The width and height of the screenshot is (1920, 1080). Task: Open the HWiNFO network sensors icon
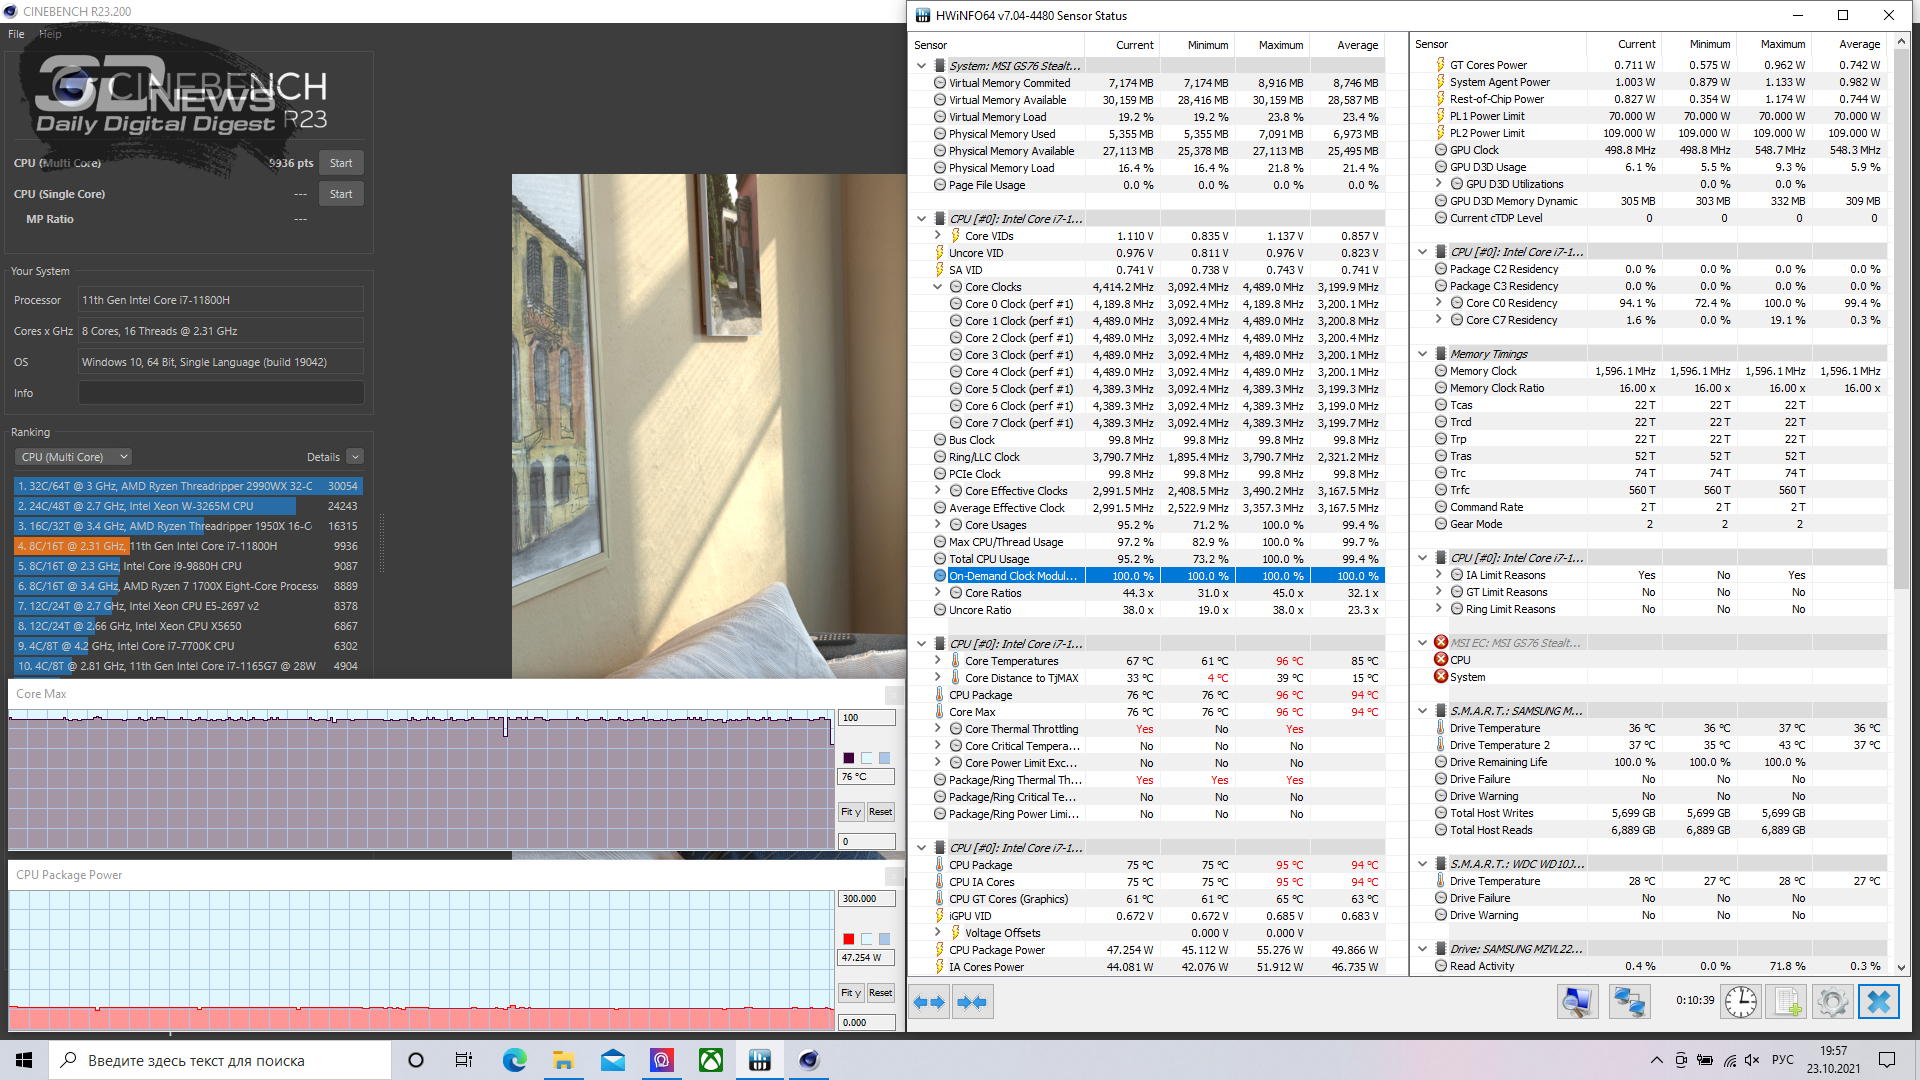click(x=1629, y=1002)
